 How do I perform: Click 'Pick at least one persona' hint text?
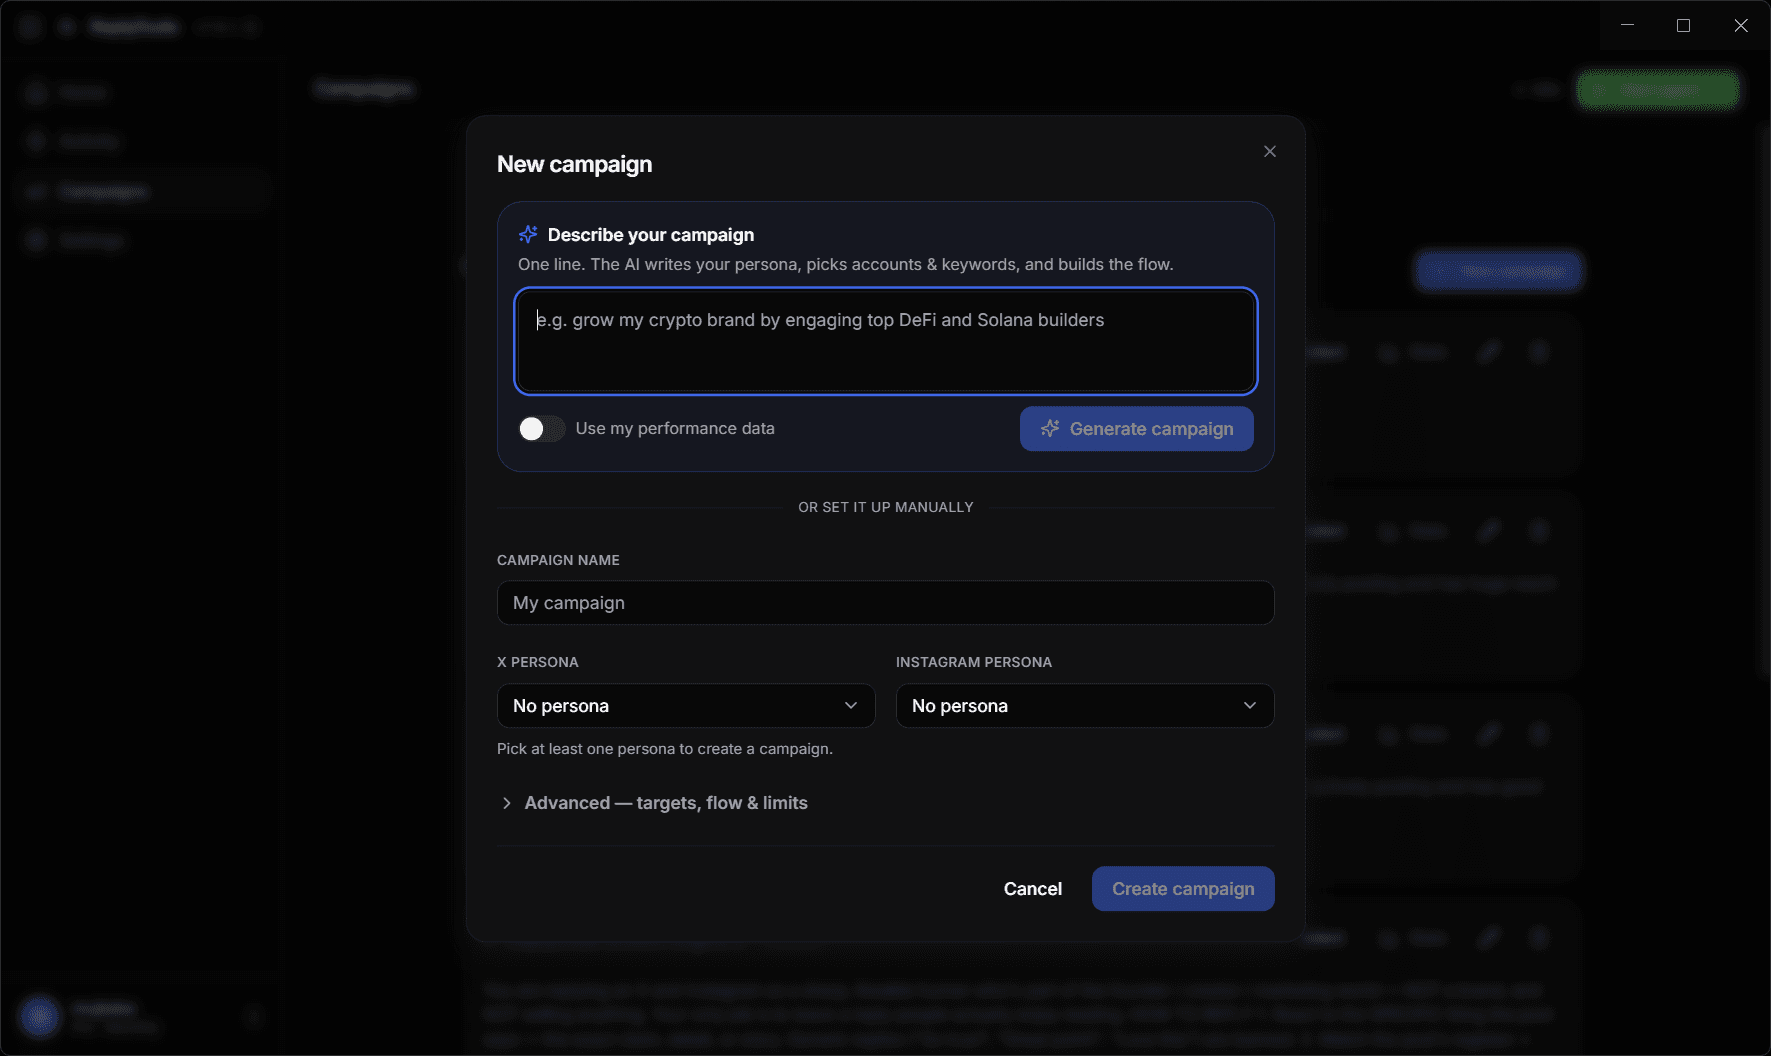pos(664,749)
